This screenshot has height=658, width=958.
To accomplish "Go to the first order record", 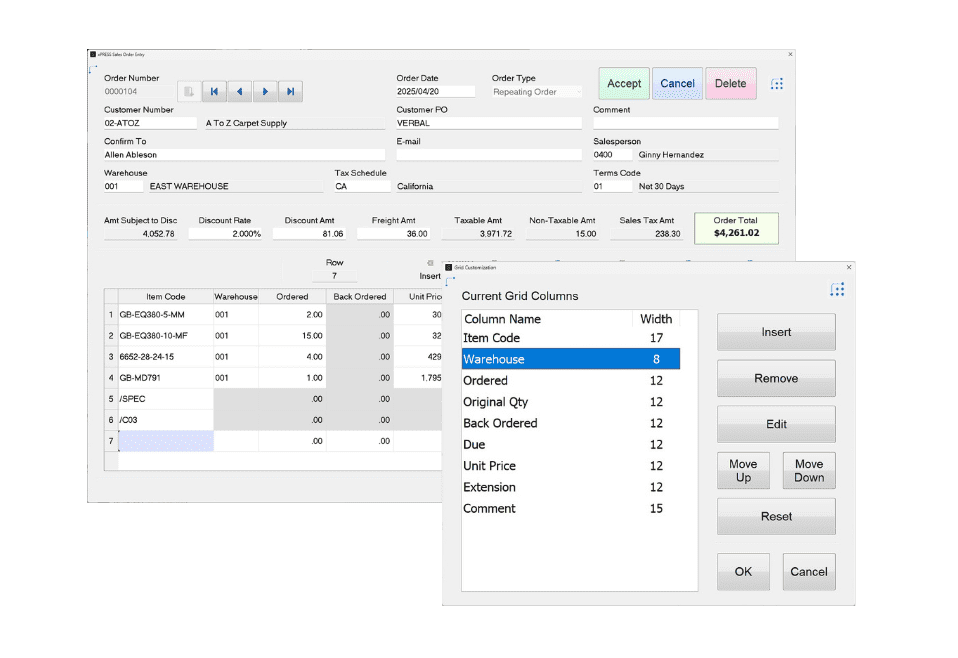I will [x=214, y=91].
